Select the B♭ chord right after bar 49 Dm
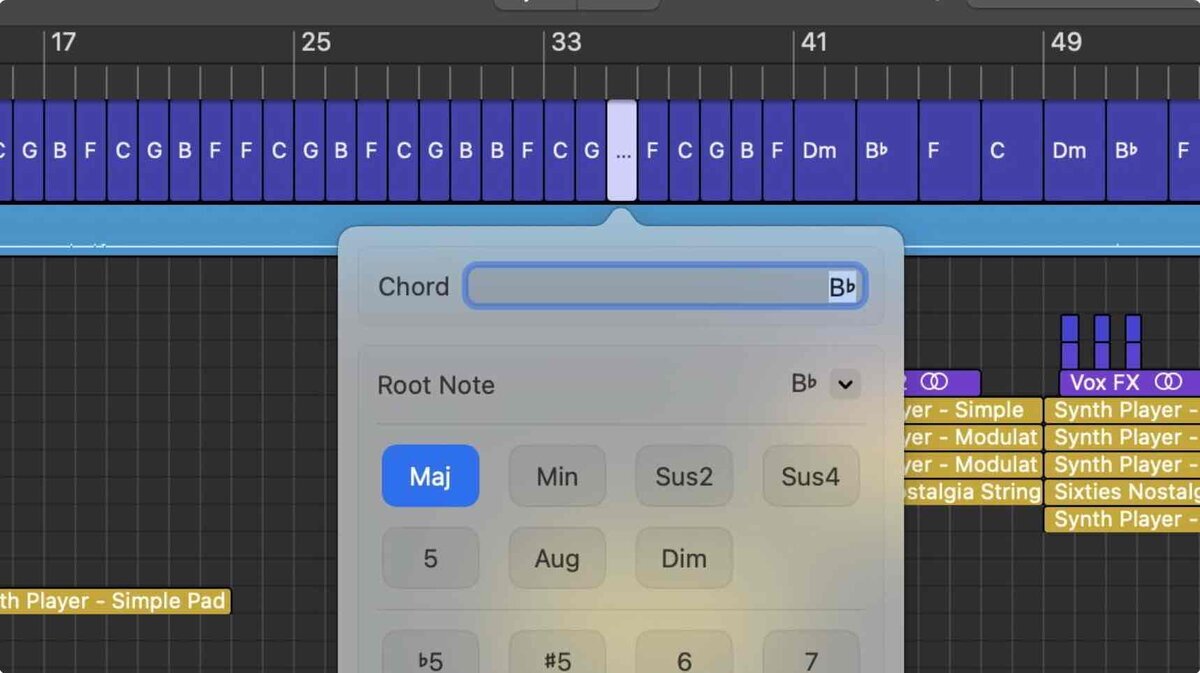The width and height of the screenshot is (1200, 673). pos(1137,151)
